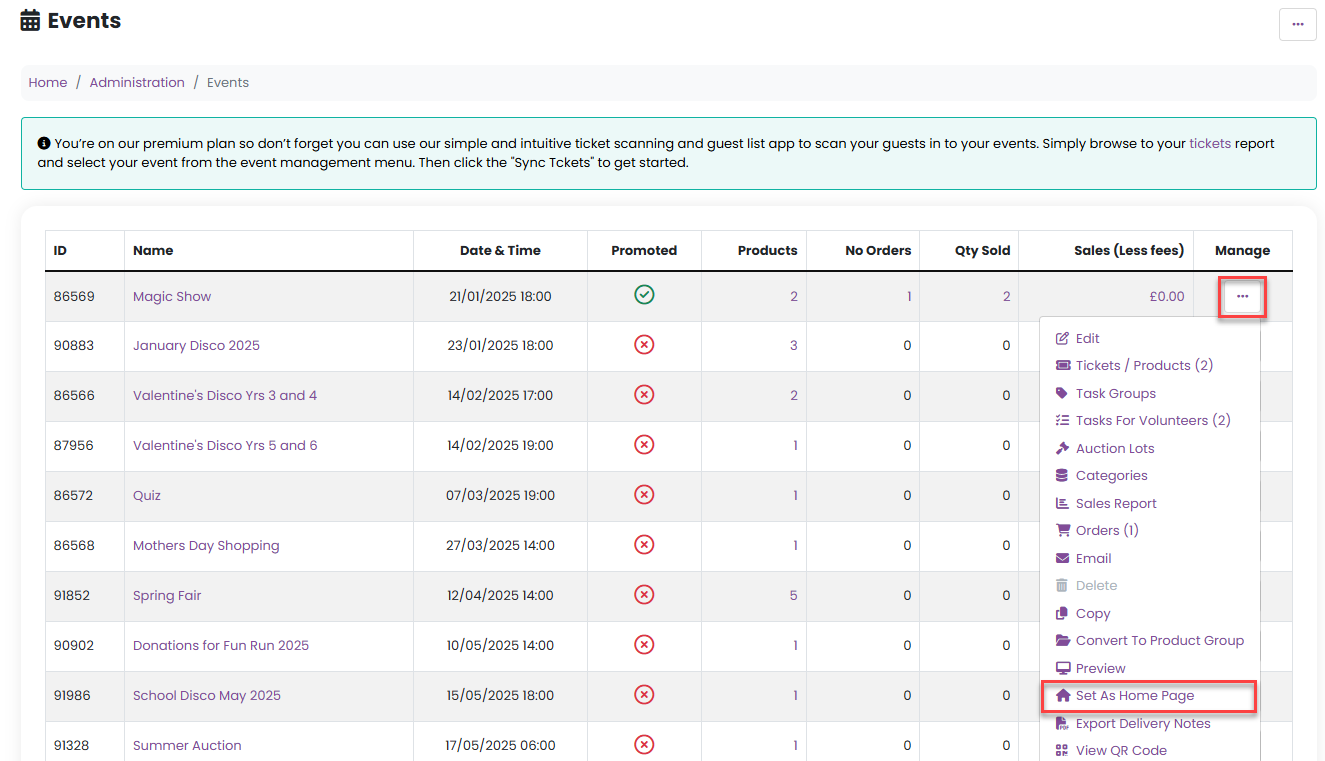This screenshot has width=1325, height=761.
Task: Go to Home breadcrumb link
Action: [48, 83]
